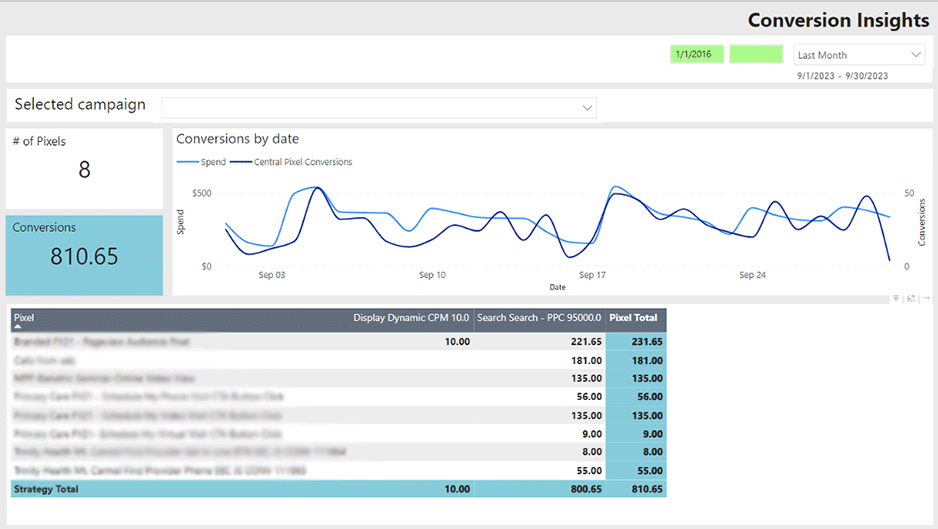938x529 pixels.
Task: Click the filter icon above the table
Action: click(x=896, y=299)
